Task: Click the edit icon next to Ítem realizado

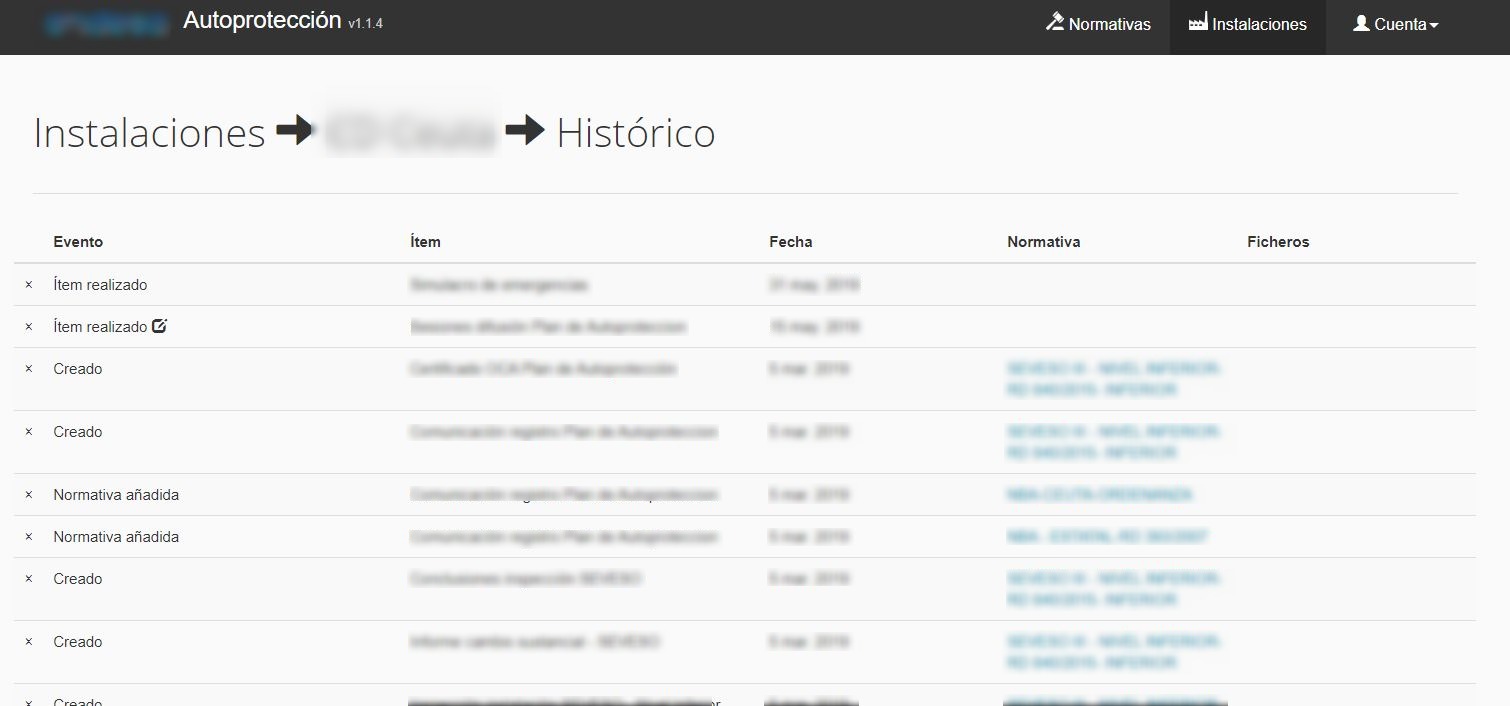Action: (x=160, y=326)
